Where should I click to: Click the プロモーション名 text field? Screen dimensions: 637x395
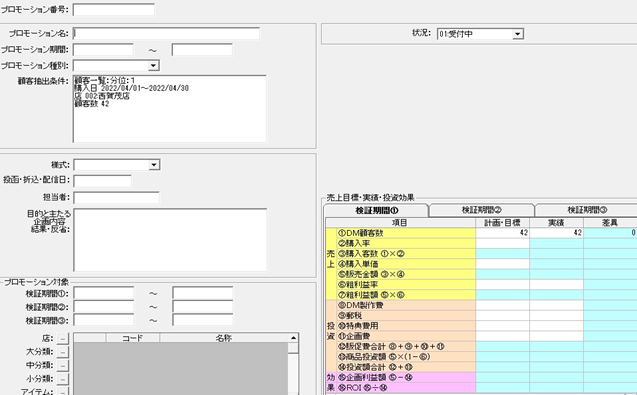[x=166, y=33]
